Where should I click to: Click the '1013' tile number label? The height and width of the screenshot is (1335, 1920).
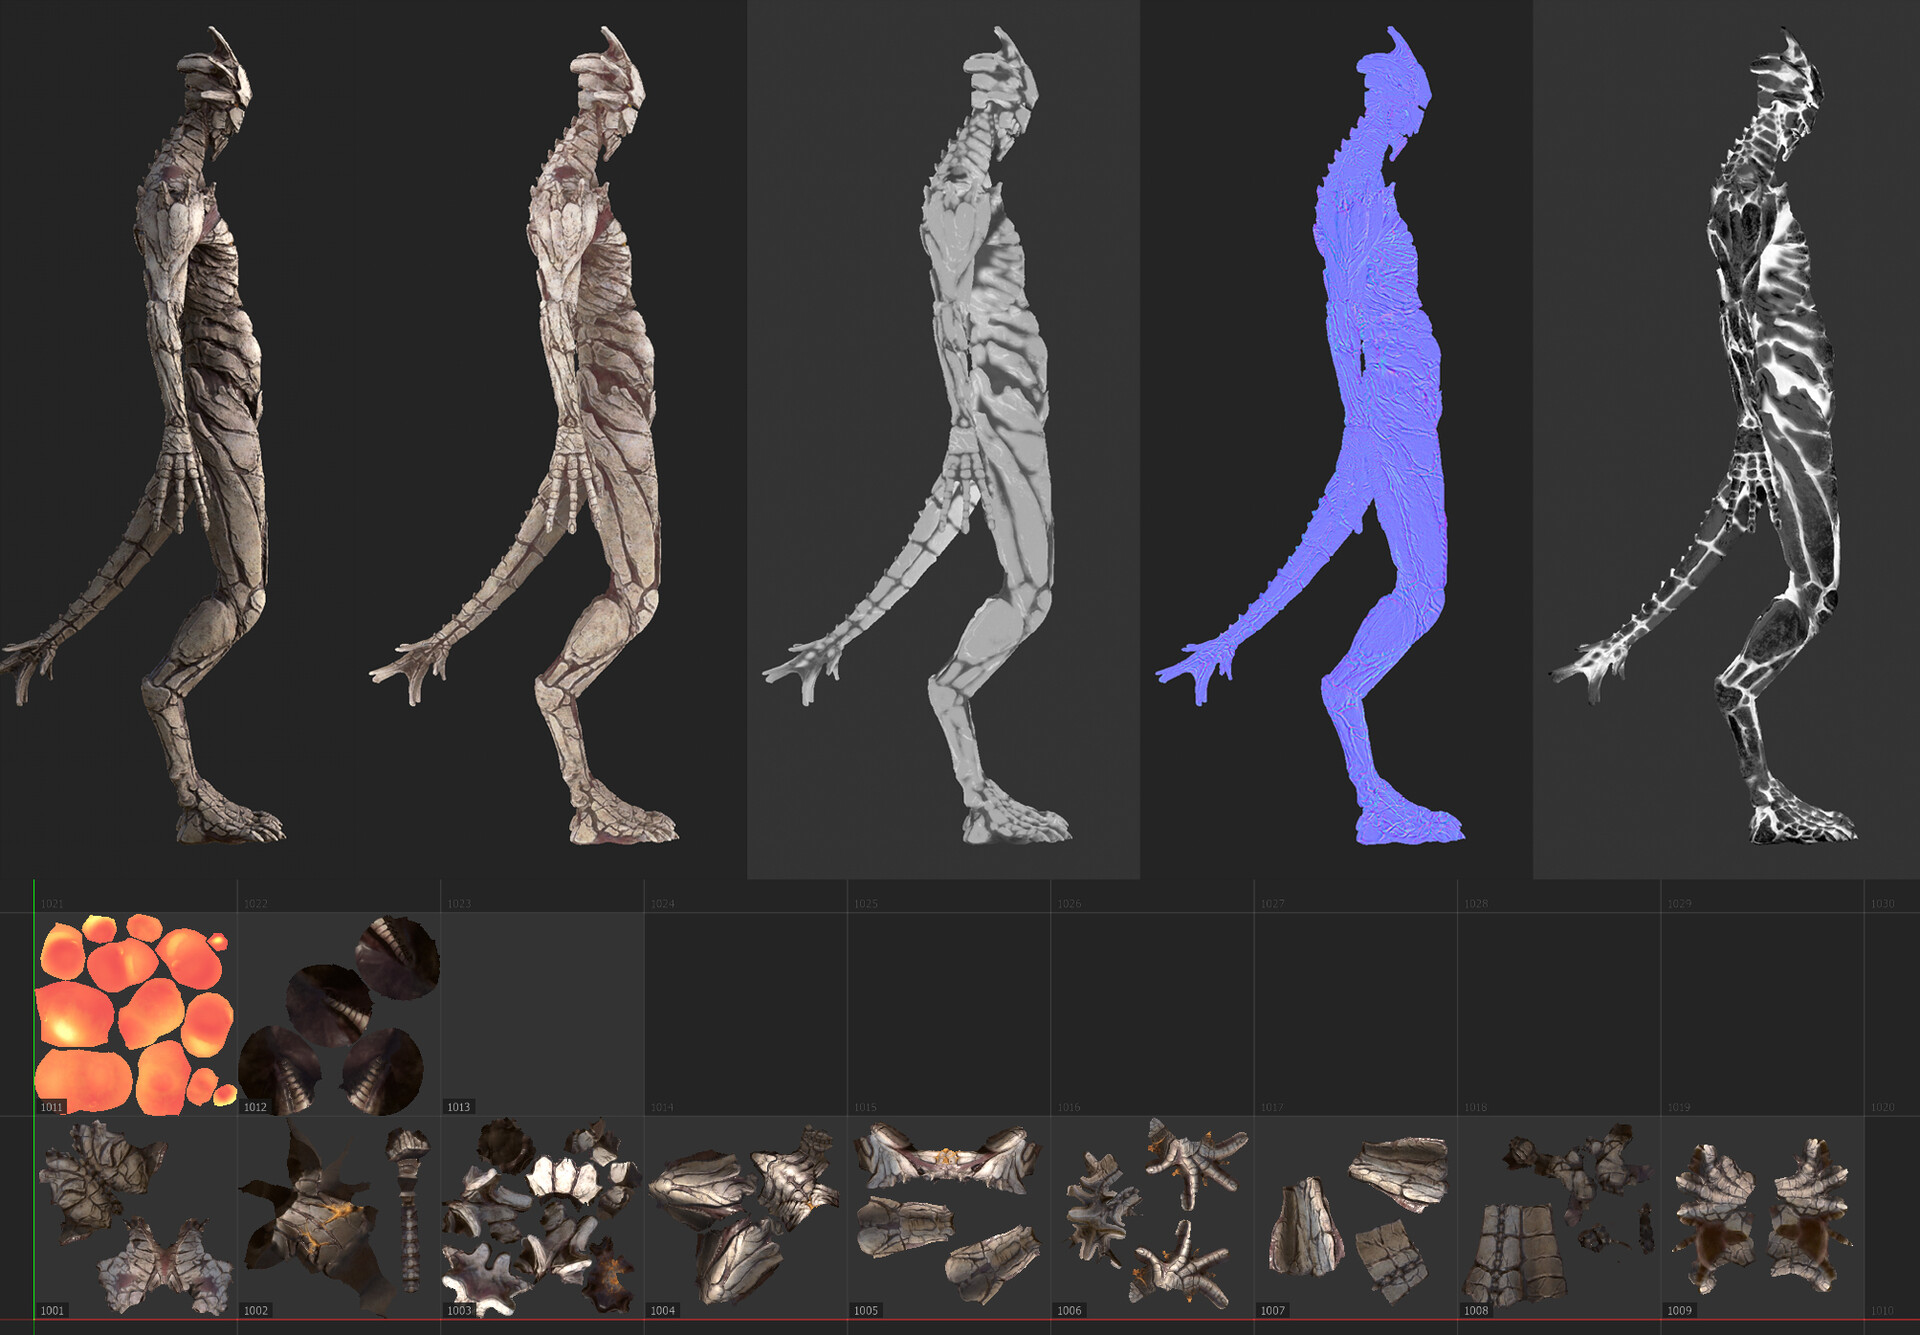pyautogui.click(x=459, y=1107)
